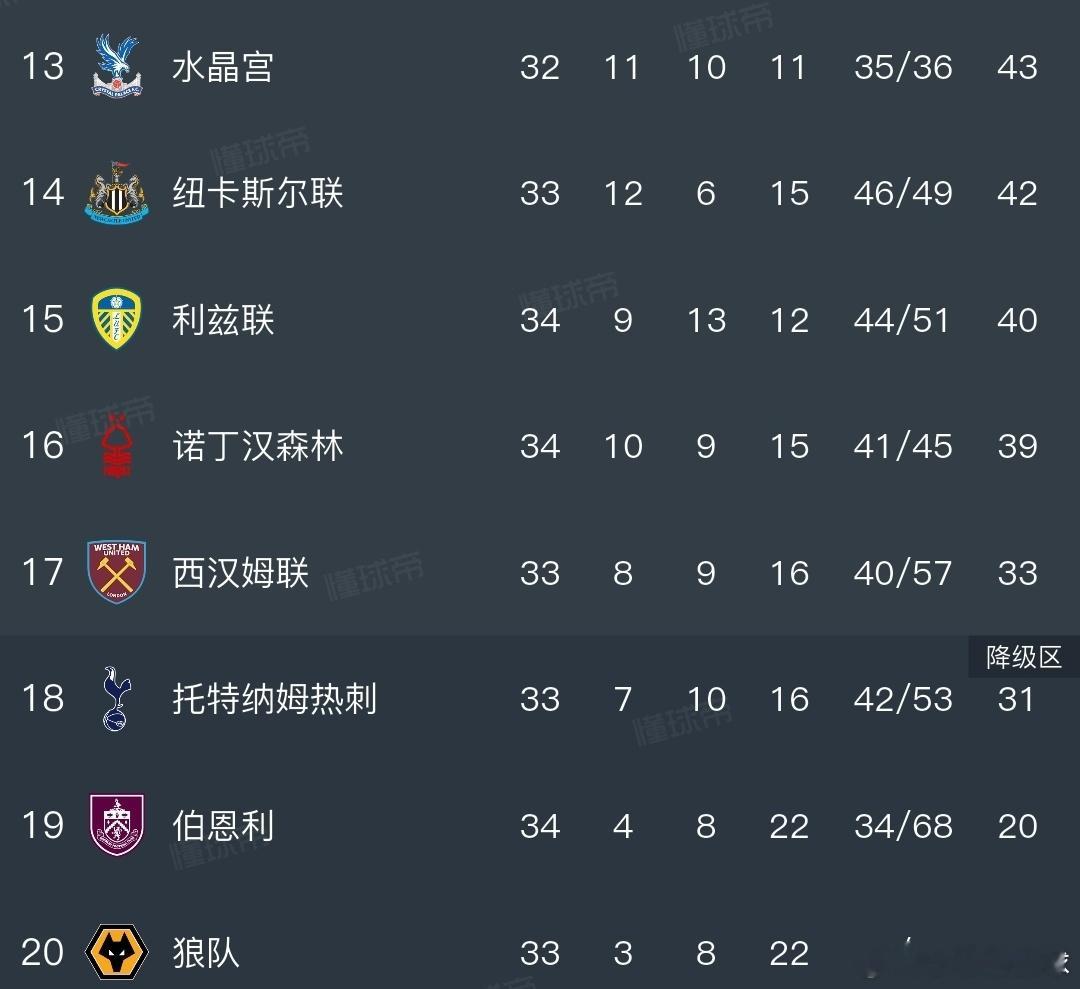1080x989 pixels.
Task: Click matches played 34 beside 伯恩利
Action: point(540,826)
